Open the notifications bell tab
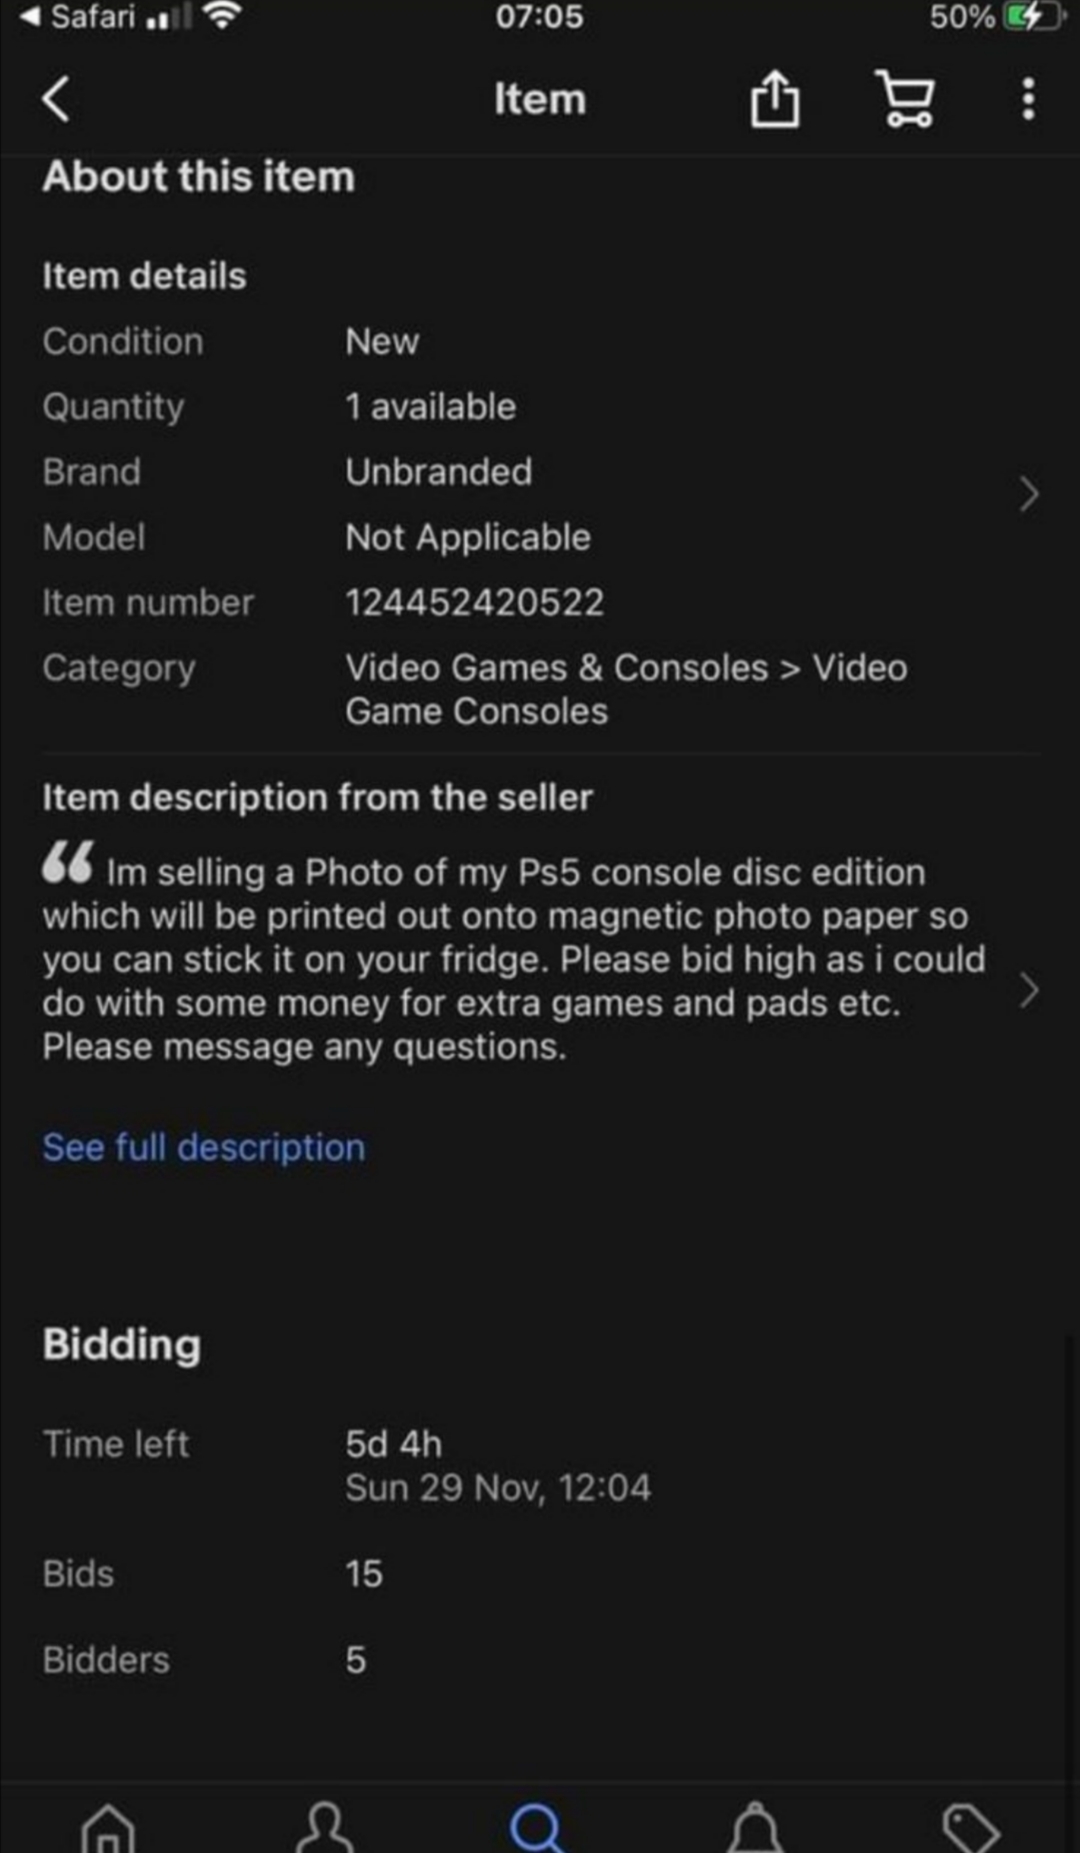This screenshot has width=1080, height=1853. pyautogui.click(x=755, y=1826)
